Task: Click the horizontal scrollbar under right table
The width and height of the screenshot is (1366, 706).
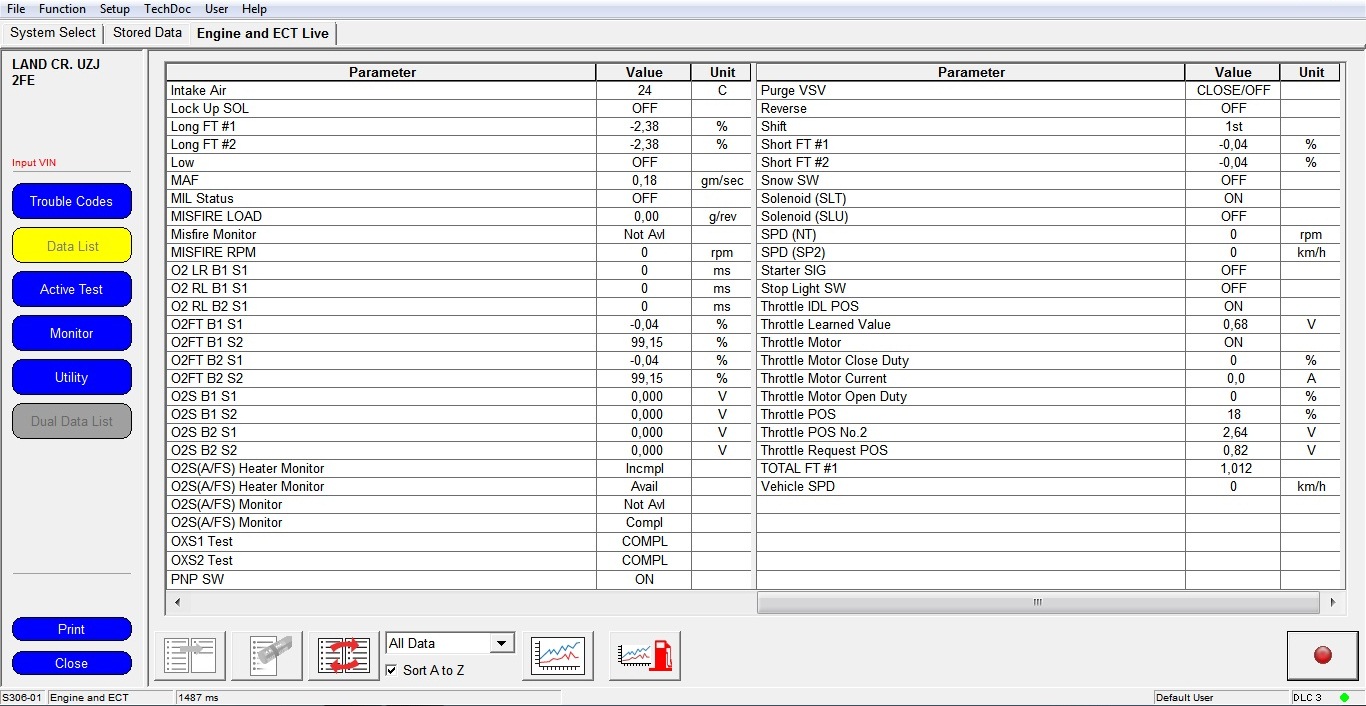Action: [x=1037, y=602]
